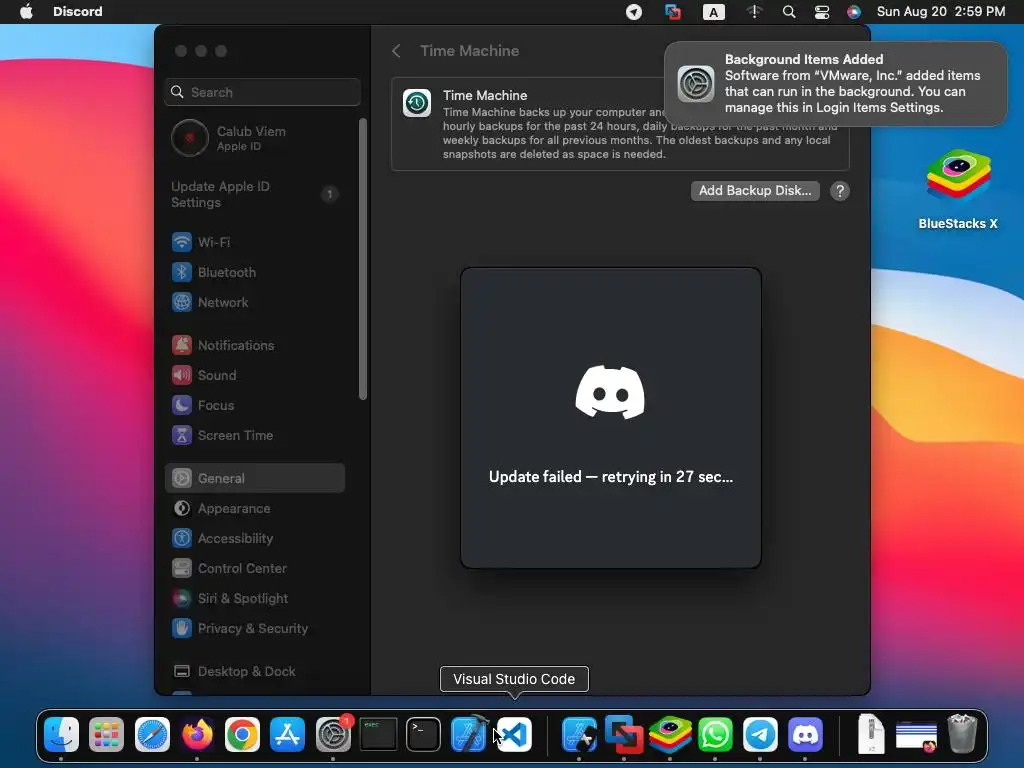1024x768 pixels.
Task: Launch Safari from the Dock
Action: point(152,735)
